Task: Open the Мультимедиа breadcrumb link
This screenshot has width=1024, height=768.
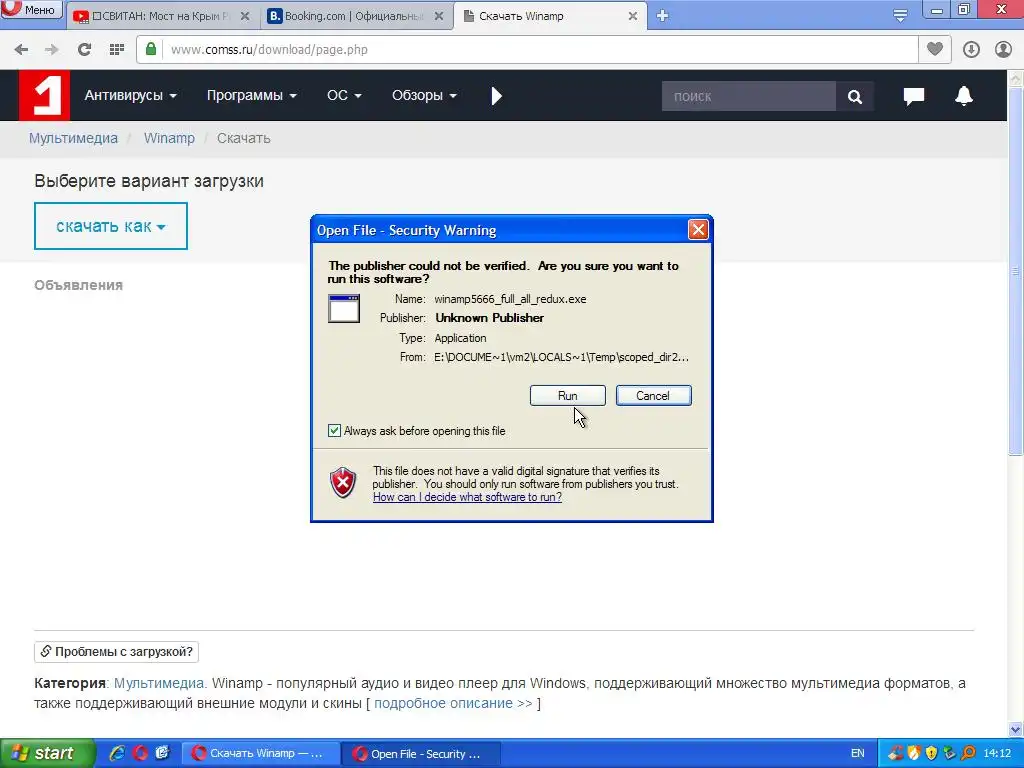Action: [73, 138]
